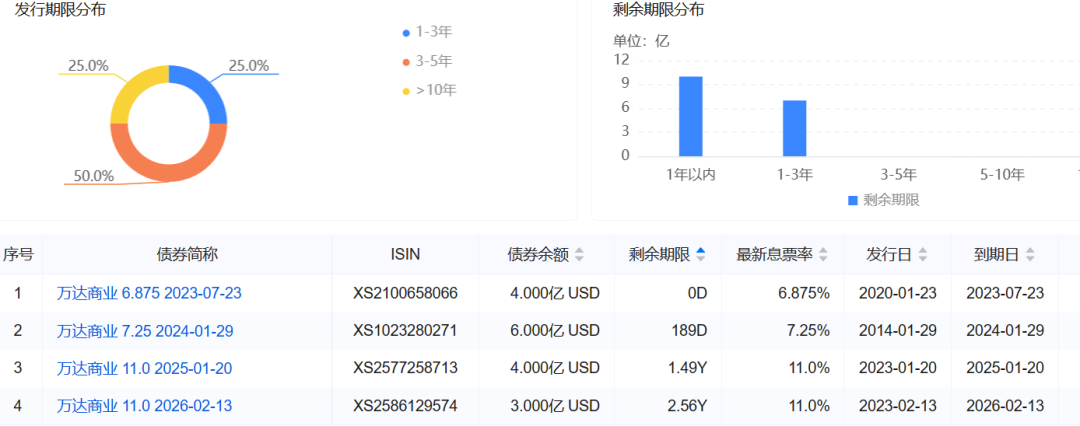Toggle the 3-5年 legend item
Viewport: 1080px width, 426px height.
coord(428,61)
